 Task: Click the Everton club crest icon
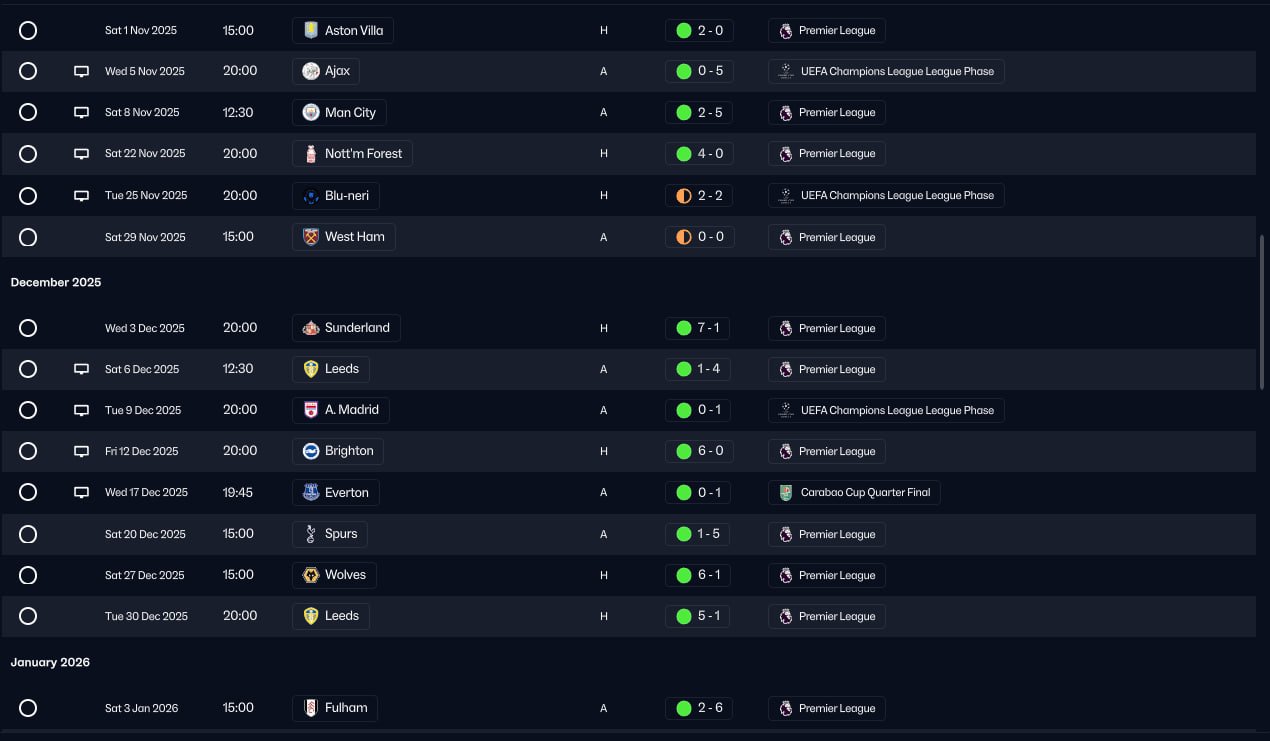click(x=311, y=493)
